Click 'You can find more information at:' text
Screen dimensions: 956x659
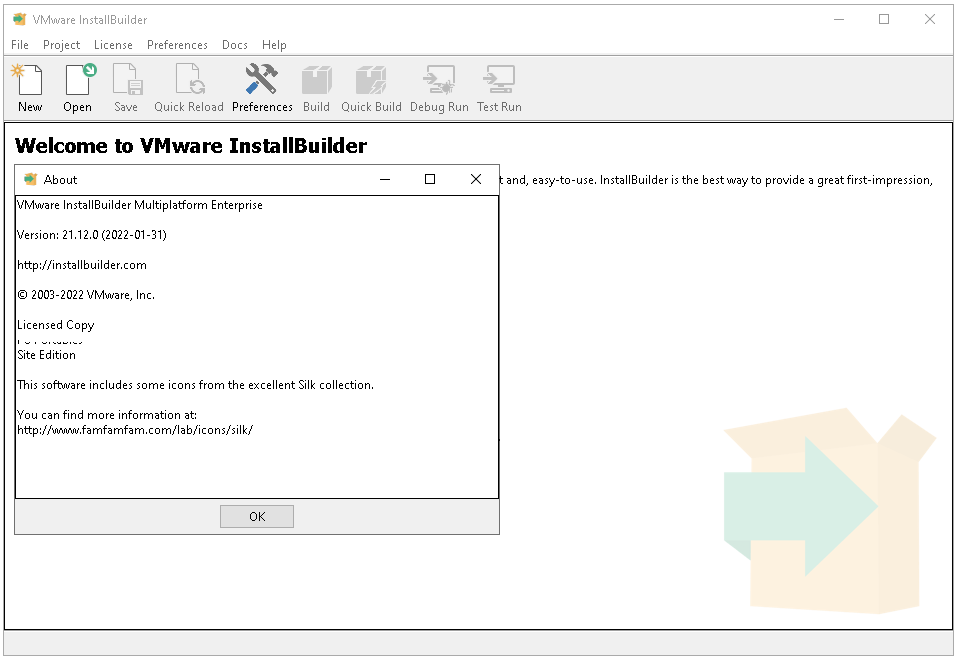[x=107, y=415]
